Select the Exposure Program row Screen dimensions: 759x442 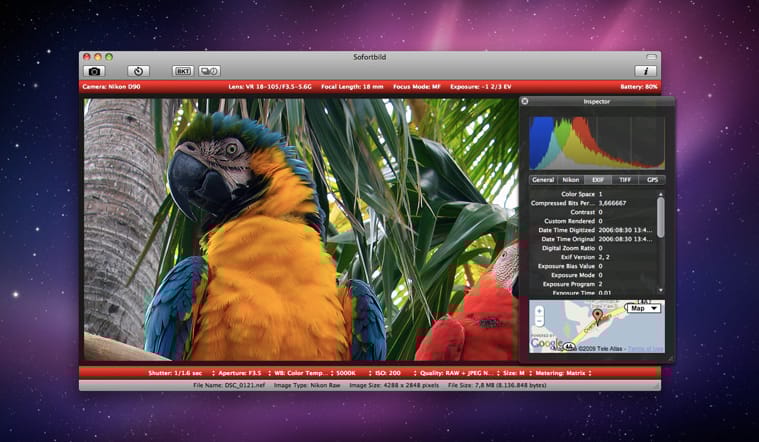point(593,284)
